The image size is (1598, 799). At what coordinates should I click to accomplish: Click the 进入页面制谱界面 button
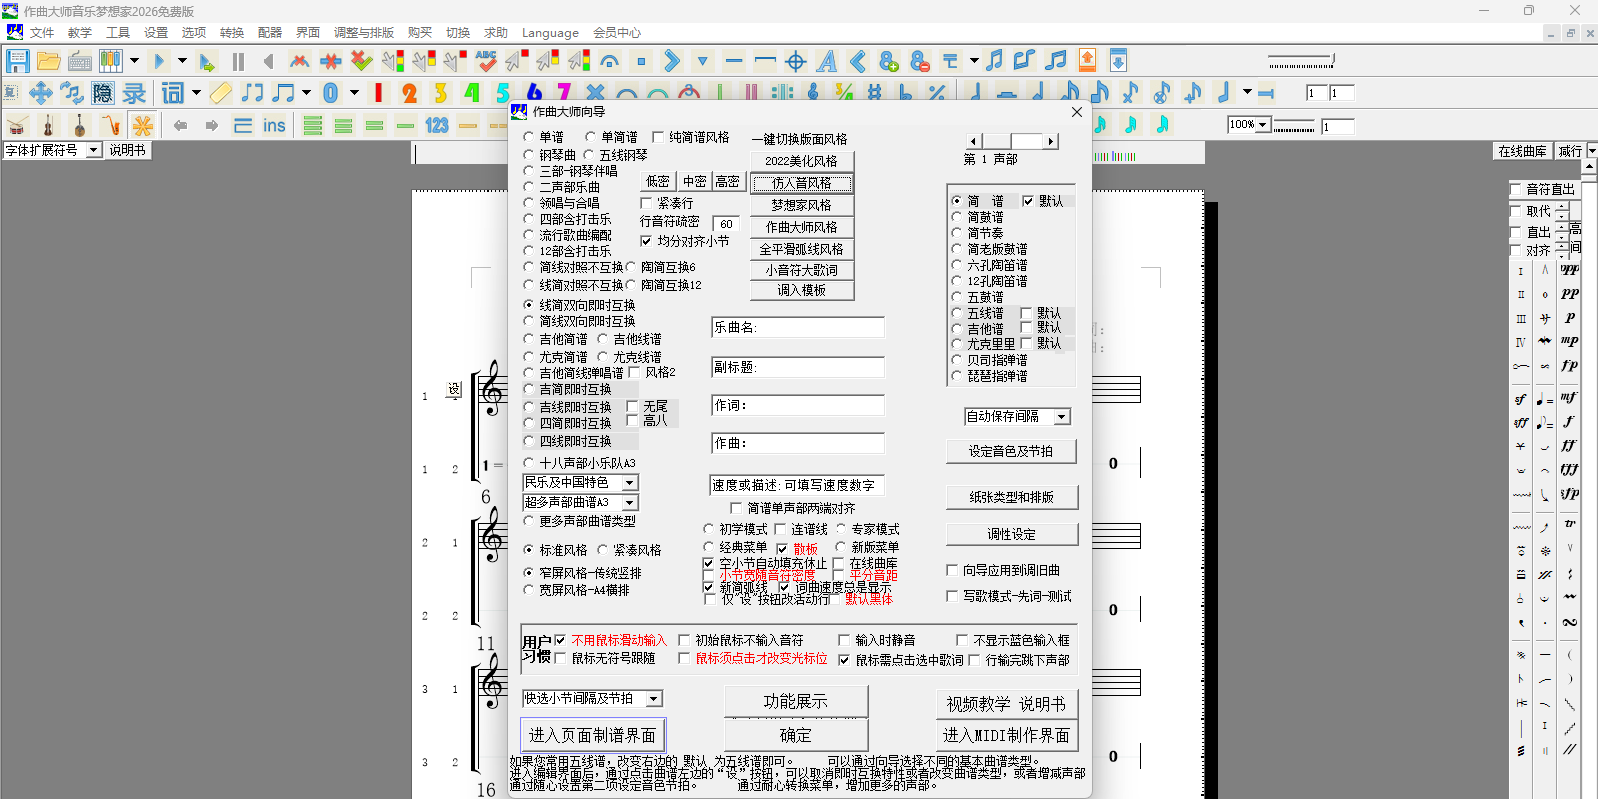click(x=592, y=735)
